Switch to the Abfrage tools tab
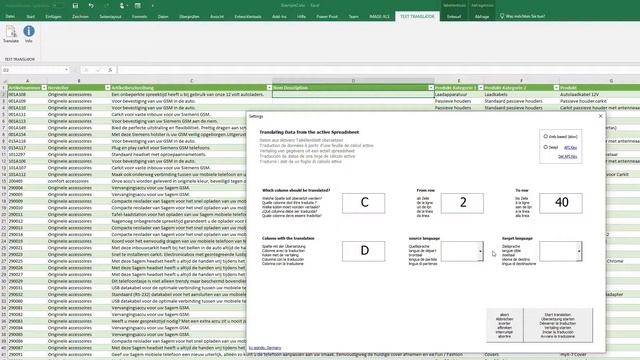The image size is (640, 360). 482,16
